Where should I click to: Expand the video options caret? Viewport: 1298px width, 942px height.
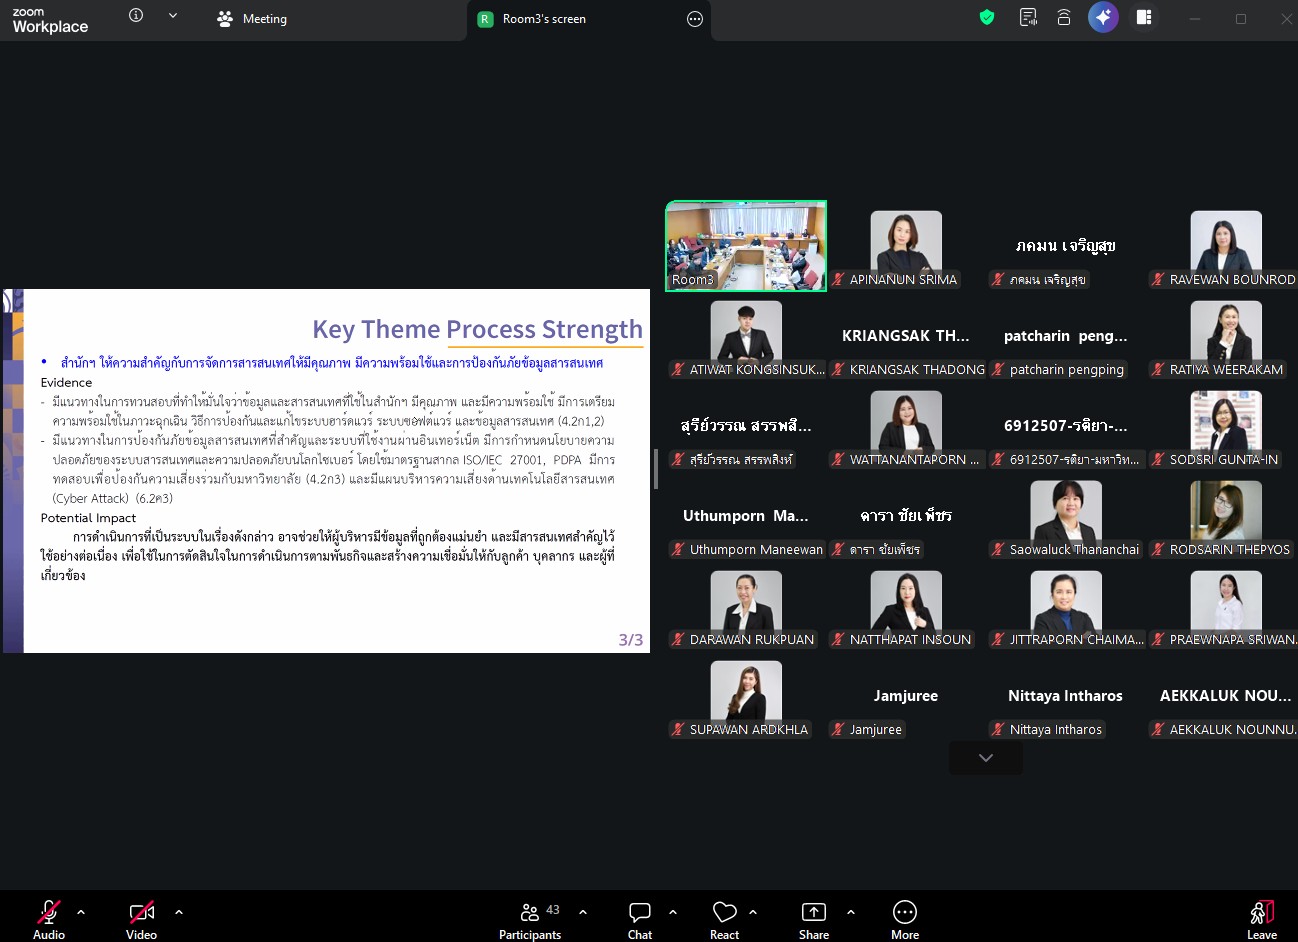coord(179,912)
